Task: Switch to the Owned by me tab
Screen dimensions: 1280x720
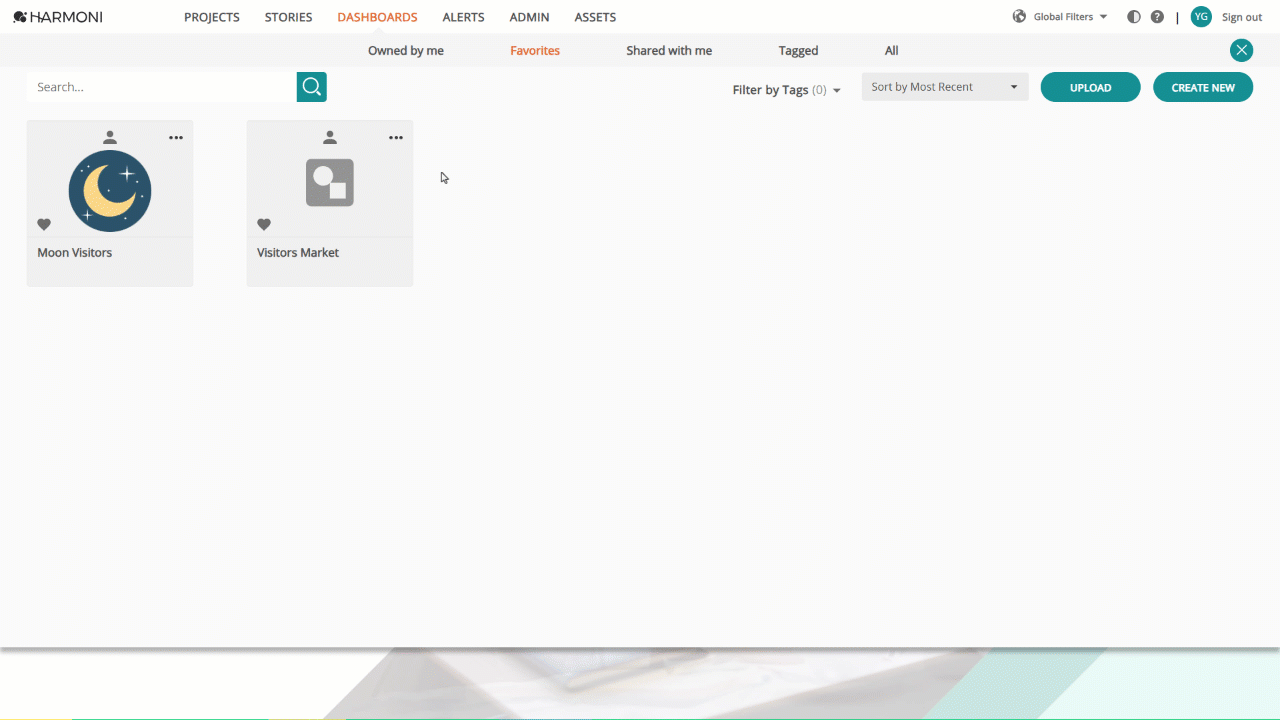Action: point(406,51)
